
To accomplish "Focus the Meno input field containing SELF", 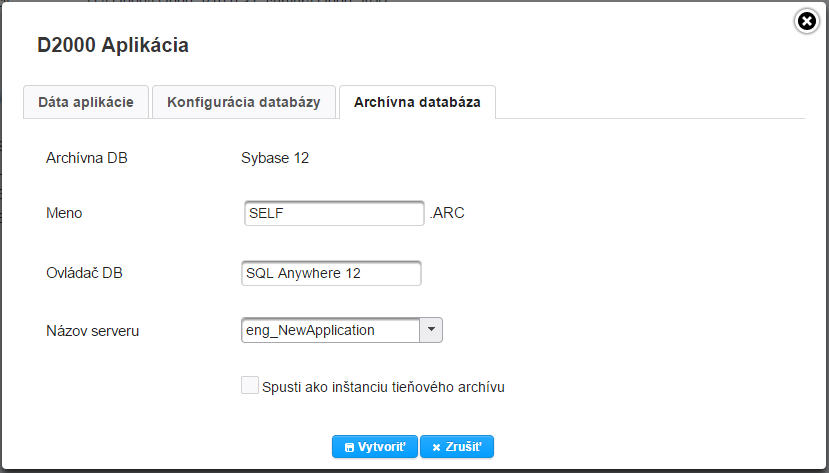I will 334,213.
